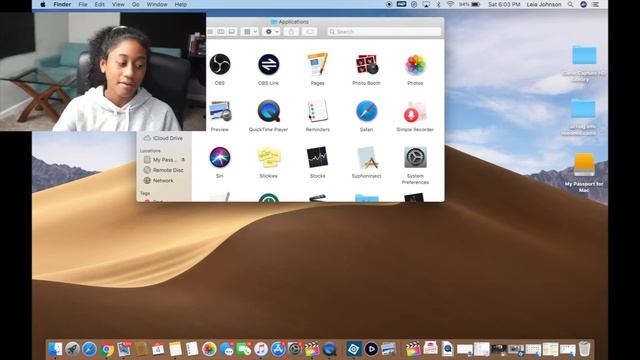Switch Finder to gallery view
This screenshot has height=360, width=640.
(232, 31)
